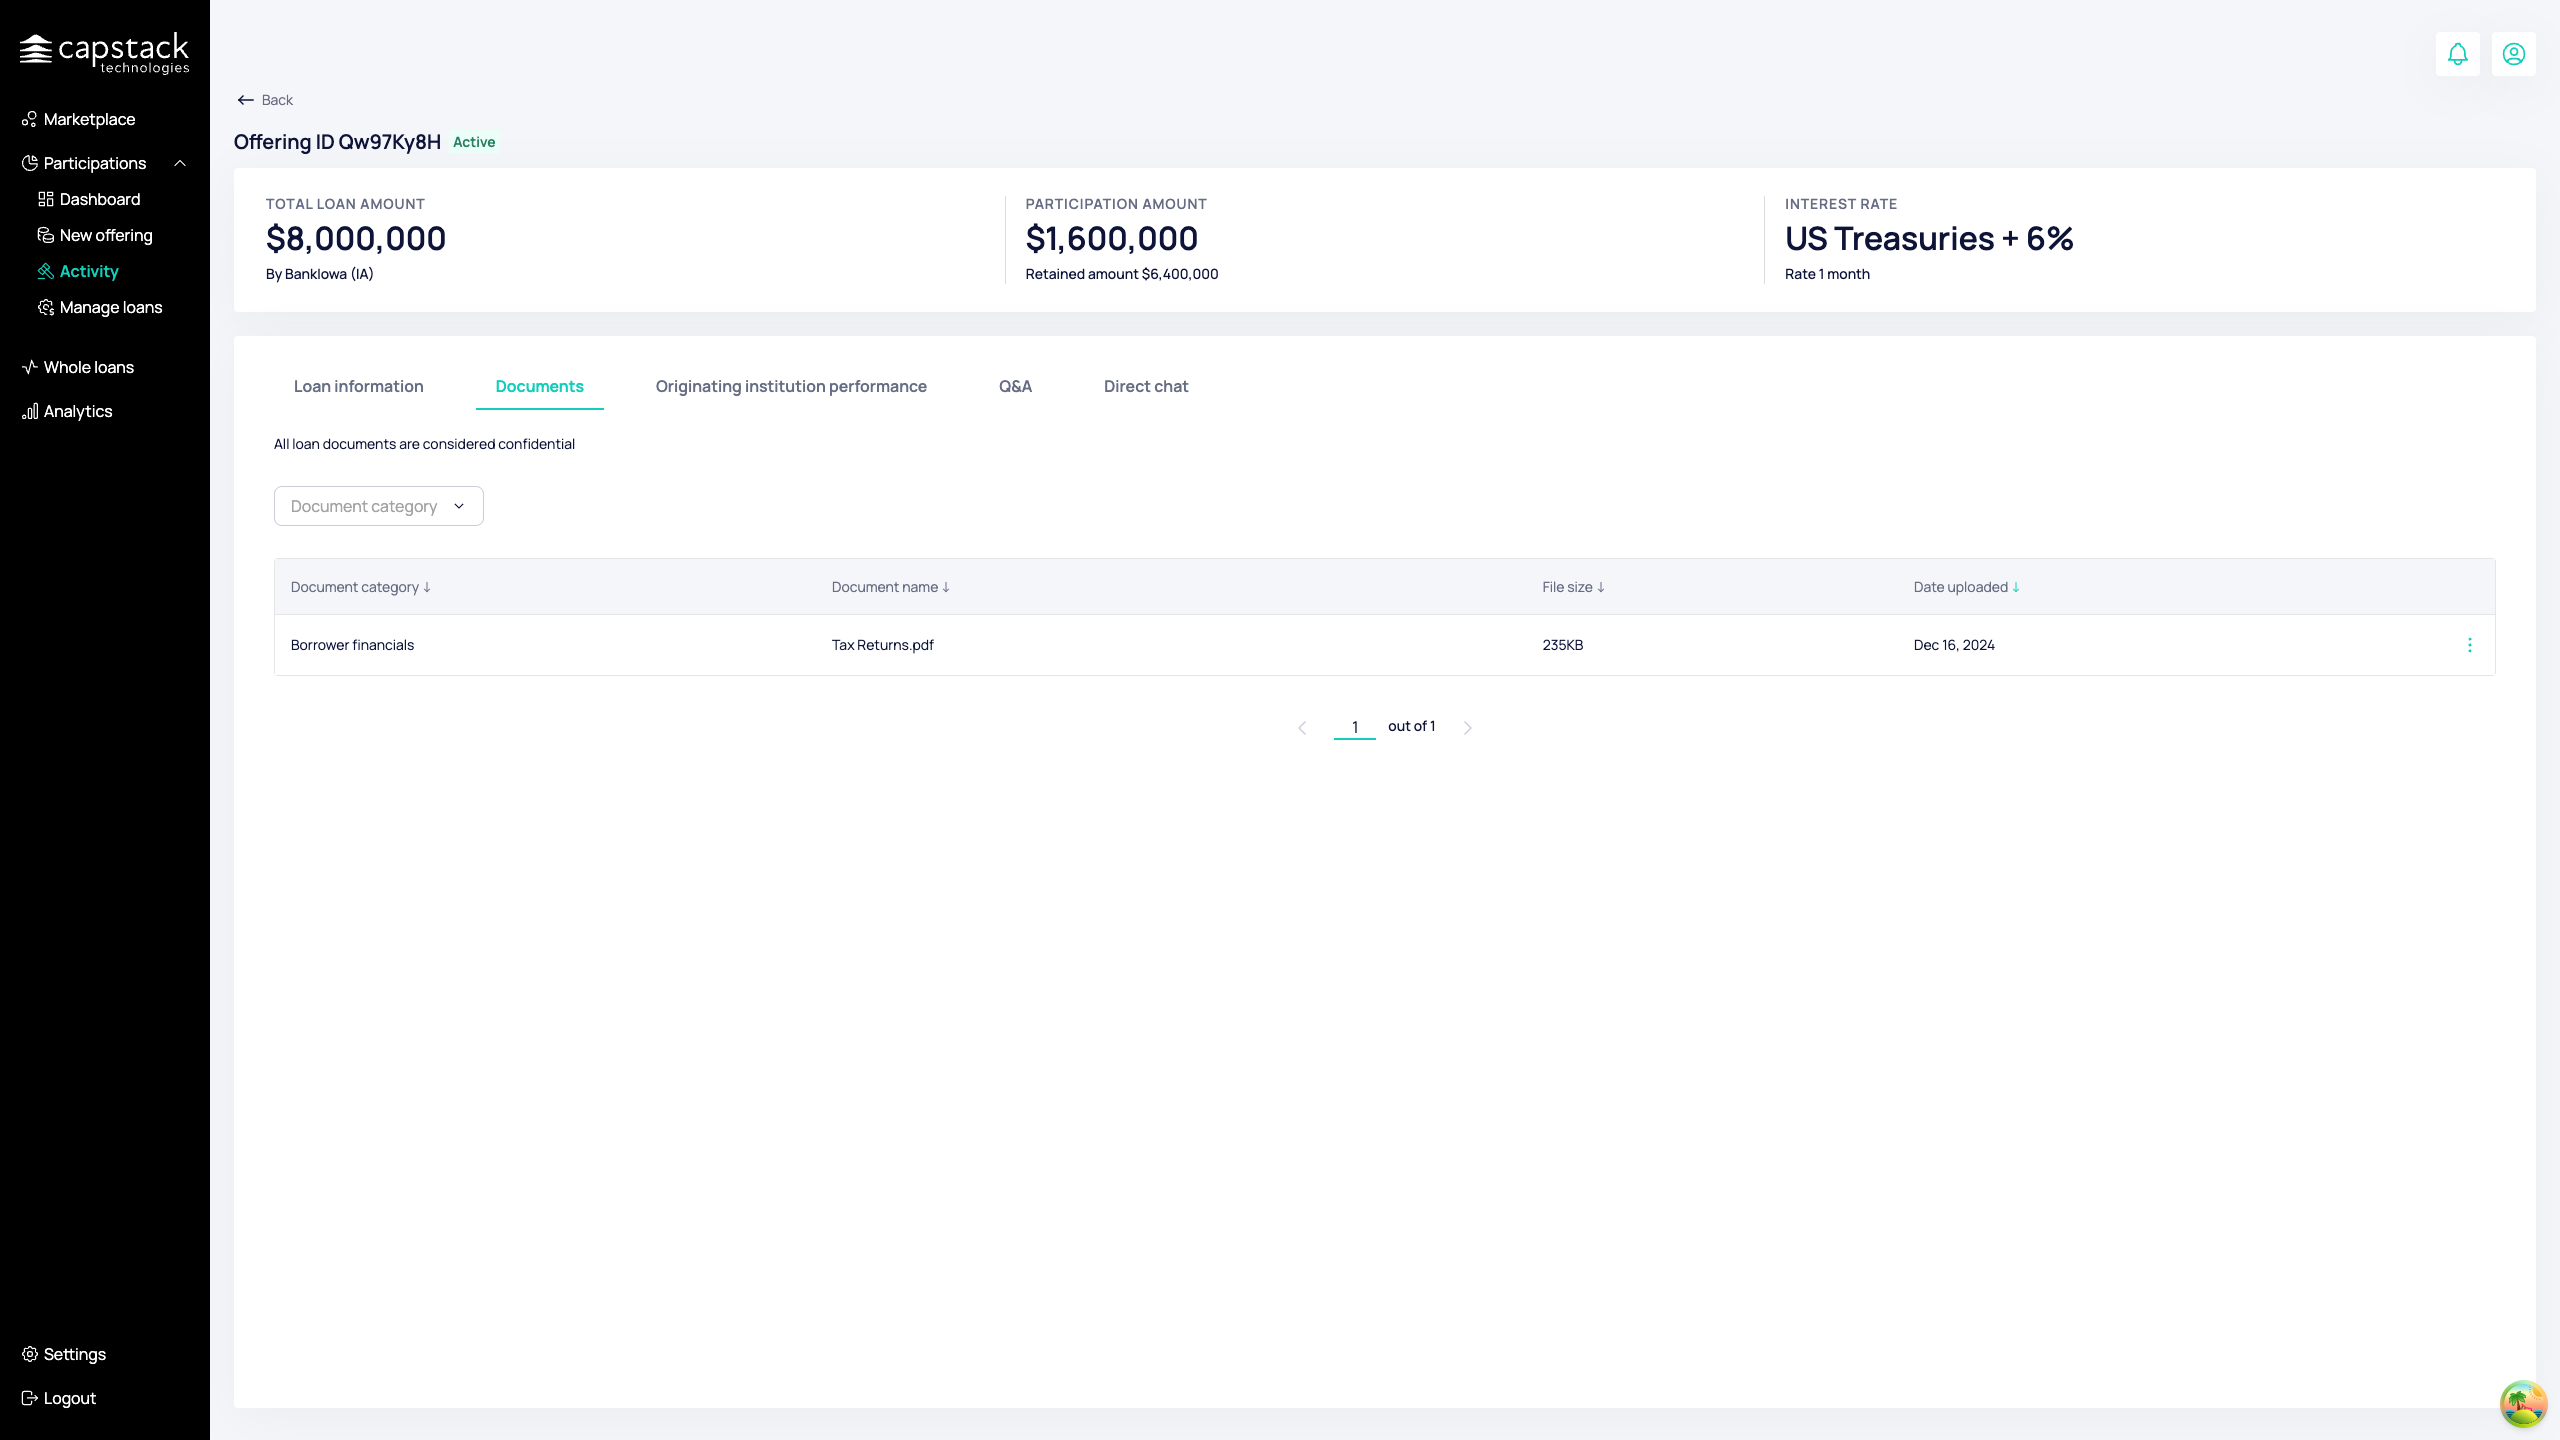Sort by Date uploaded arrow
The image size is (2560, 1440).
pos(2016,587)
